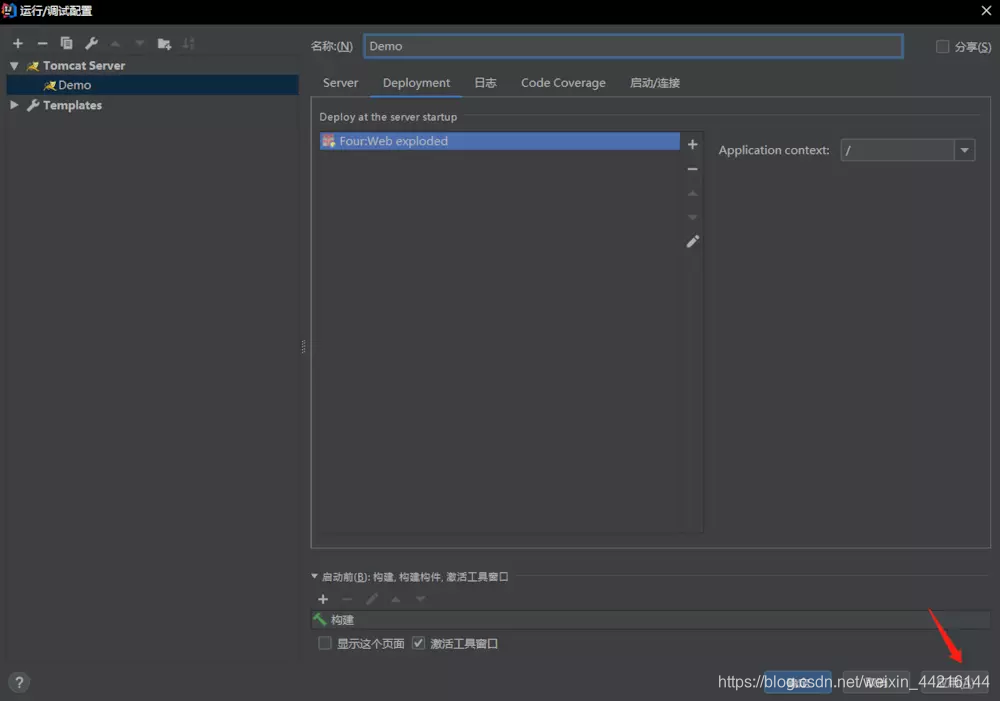Screen dimensions: 1000x701
Task: Move deployment artifact up
Action: tap(693, 193)
